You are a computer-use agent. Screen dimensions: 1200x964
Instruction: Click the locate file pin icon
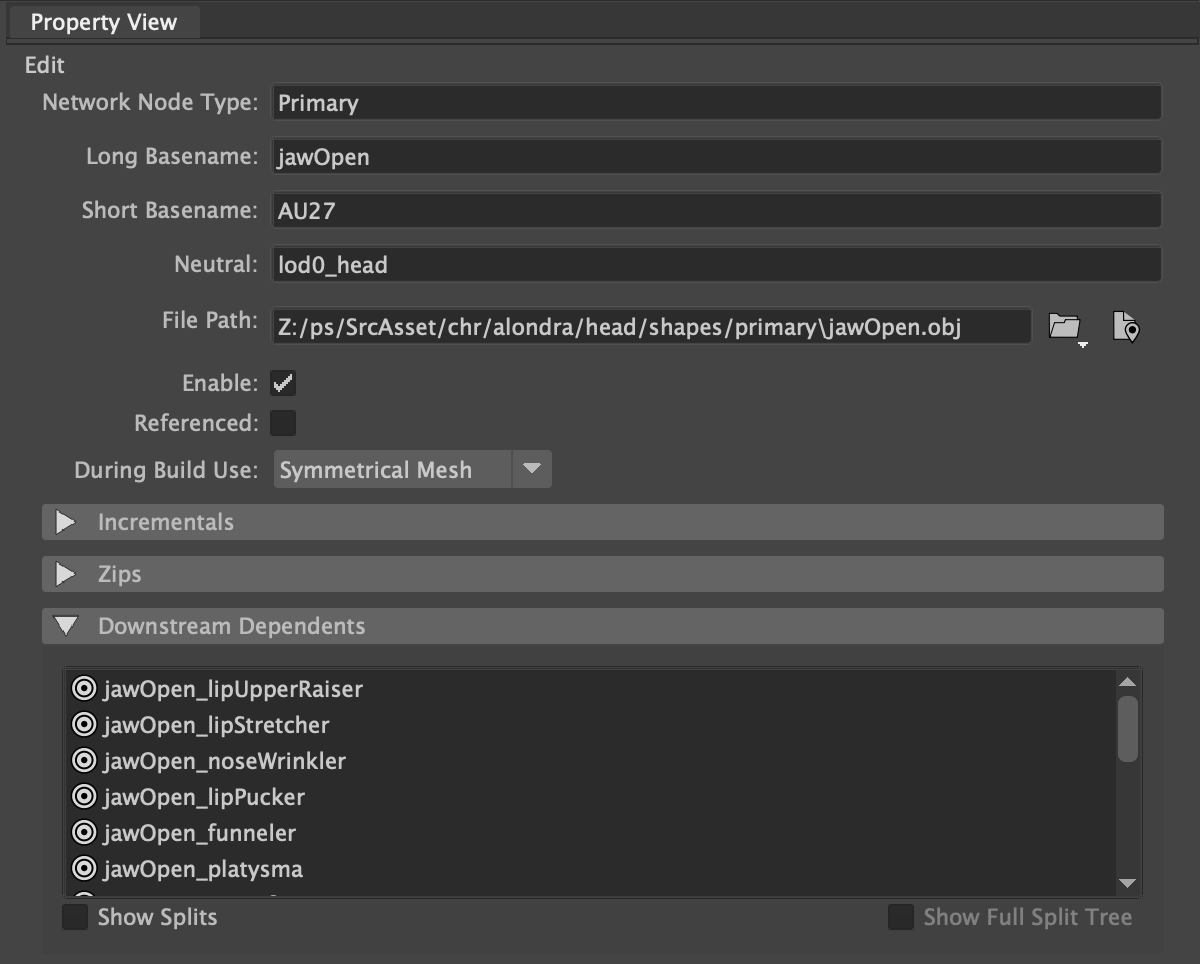[1125, 326]
